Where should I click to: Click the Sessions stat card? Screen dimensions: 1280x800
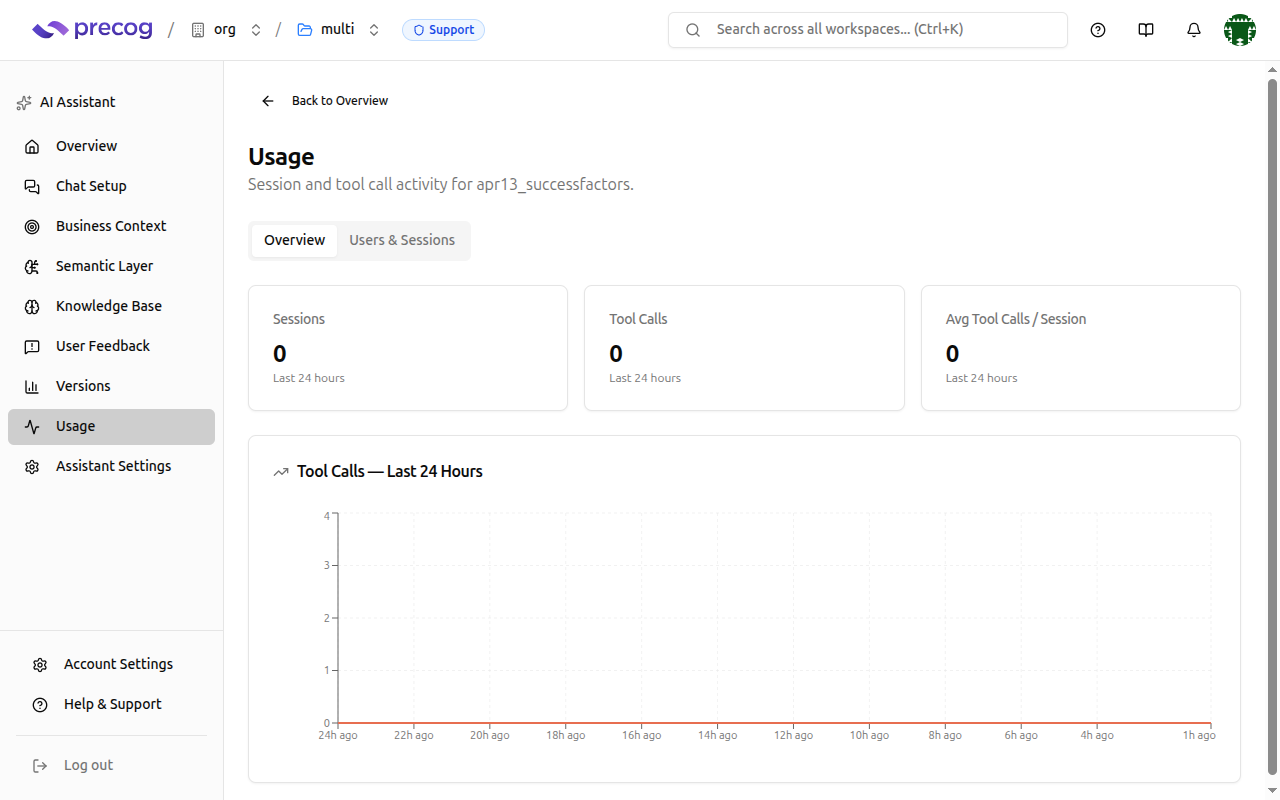pyautogui.click(x=408, y=348)
